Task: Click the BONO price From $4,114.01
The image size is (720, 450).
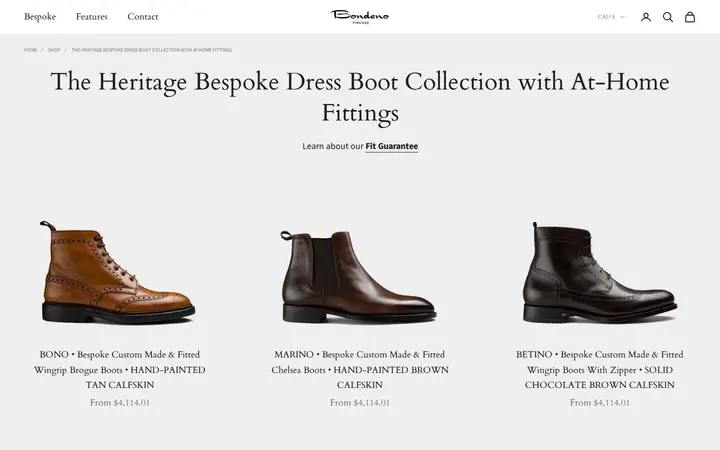Action: [x=119, y=403]
